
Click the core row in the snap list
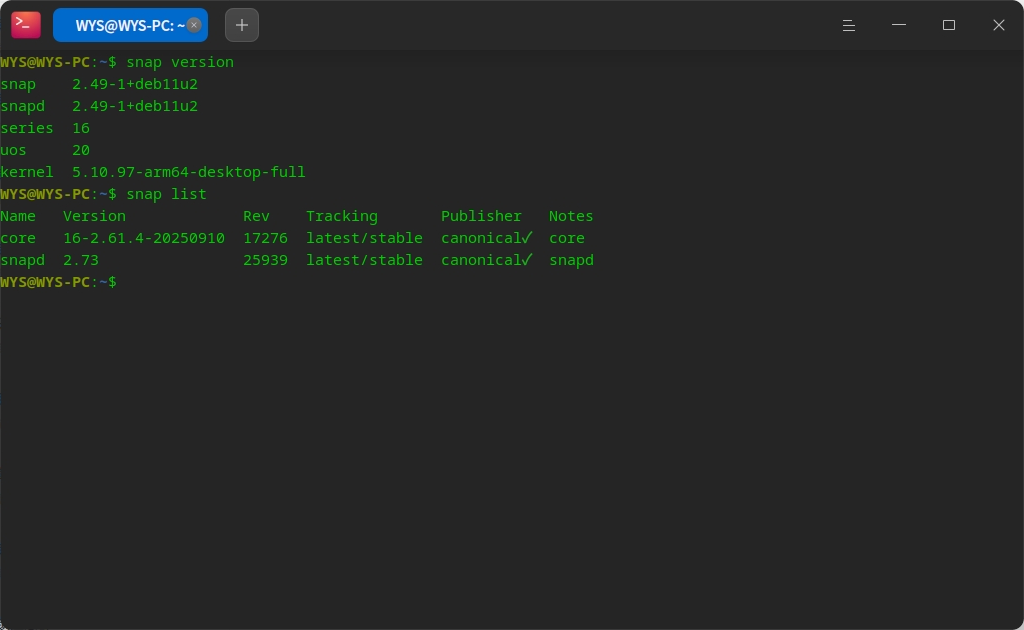pyautogui.click(x=18, y=238)
